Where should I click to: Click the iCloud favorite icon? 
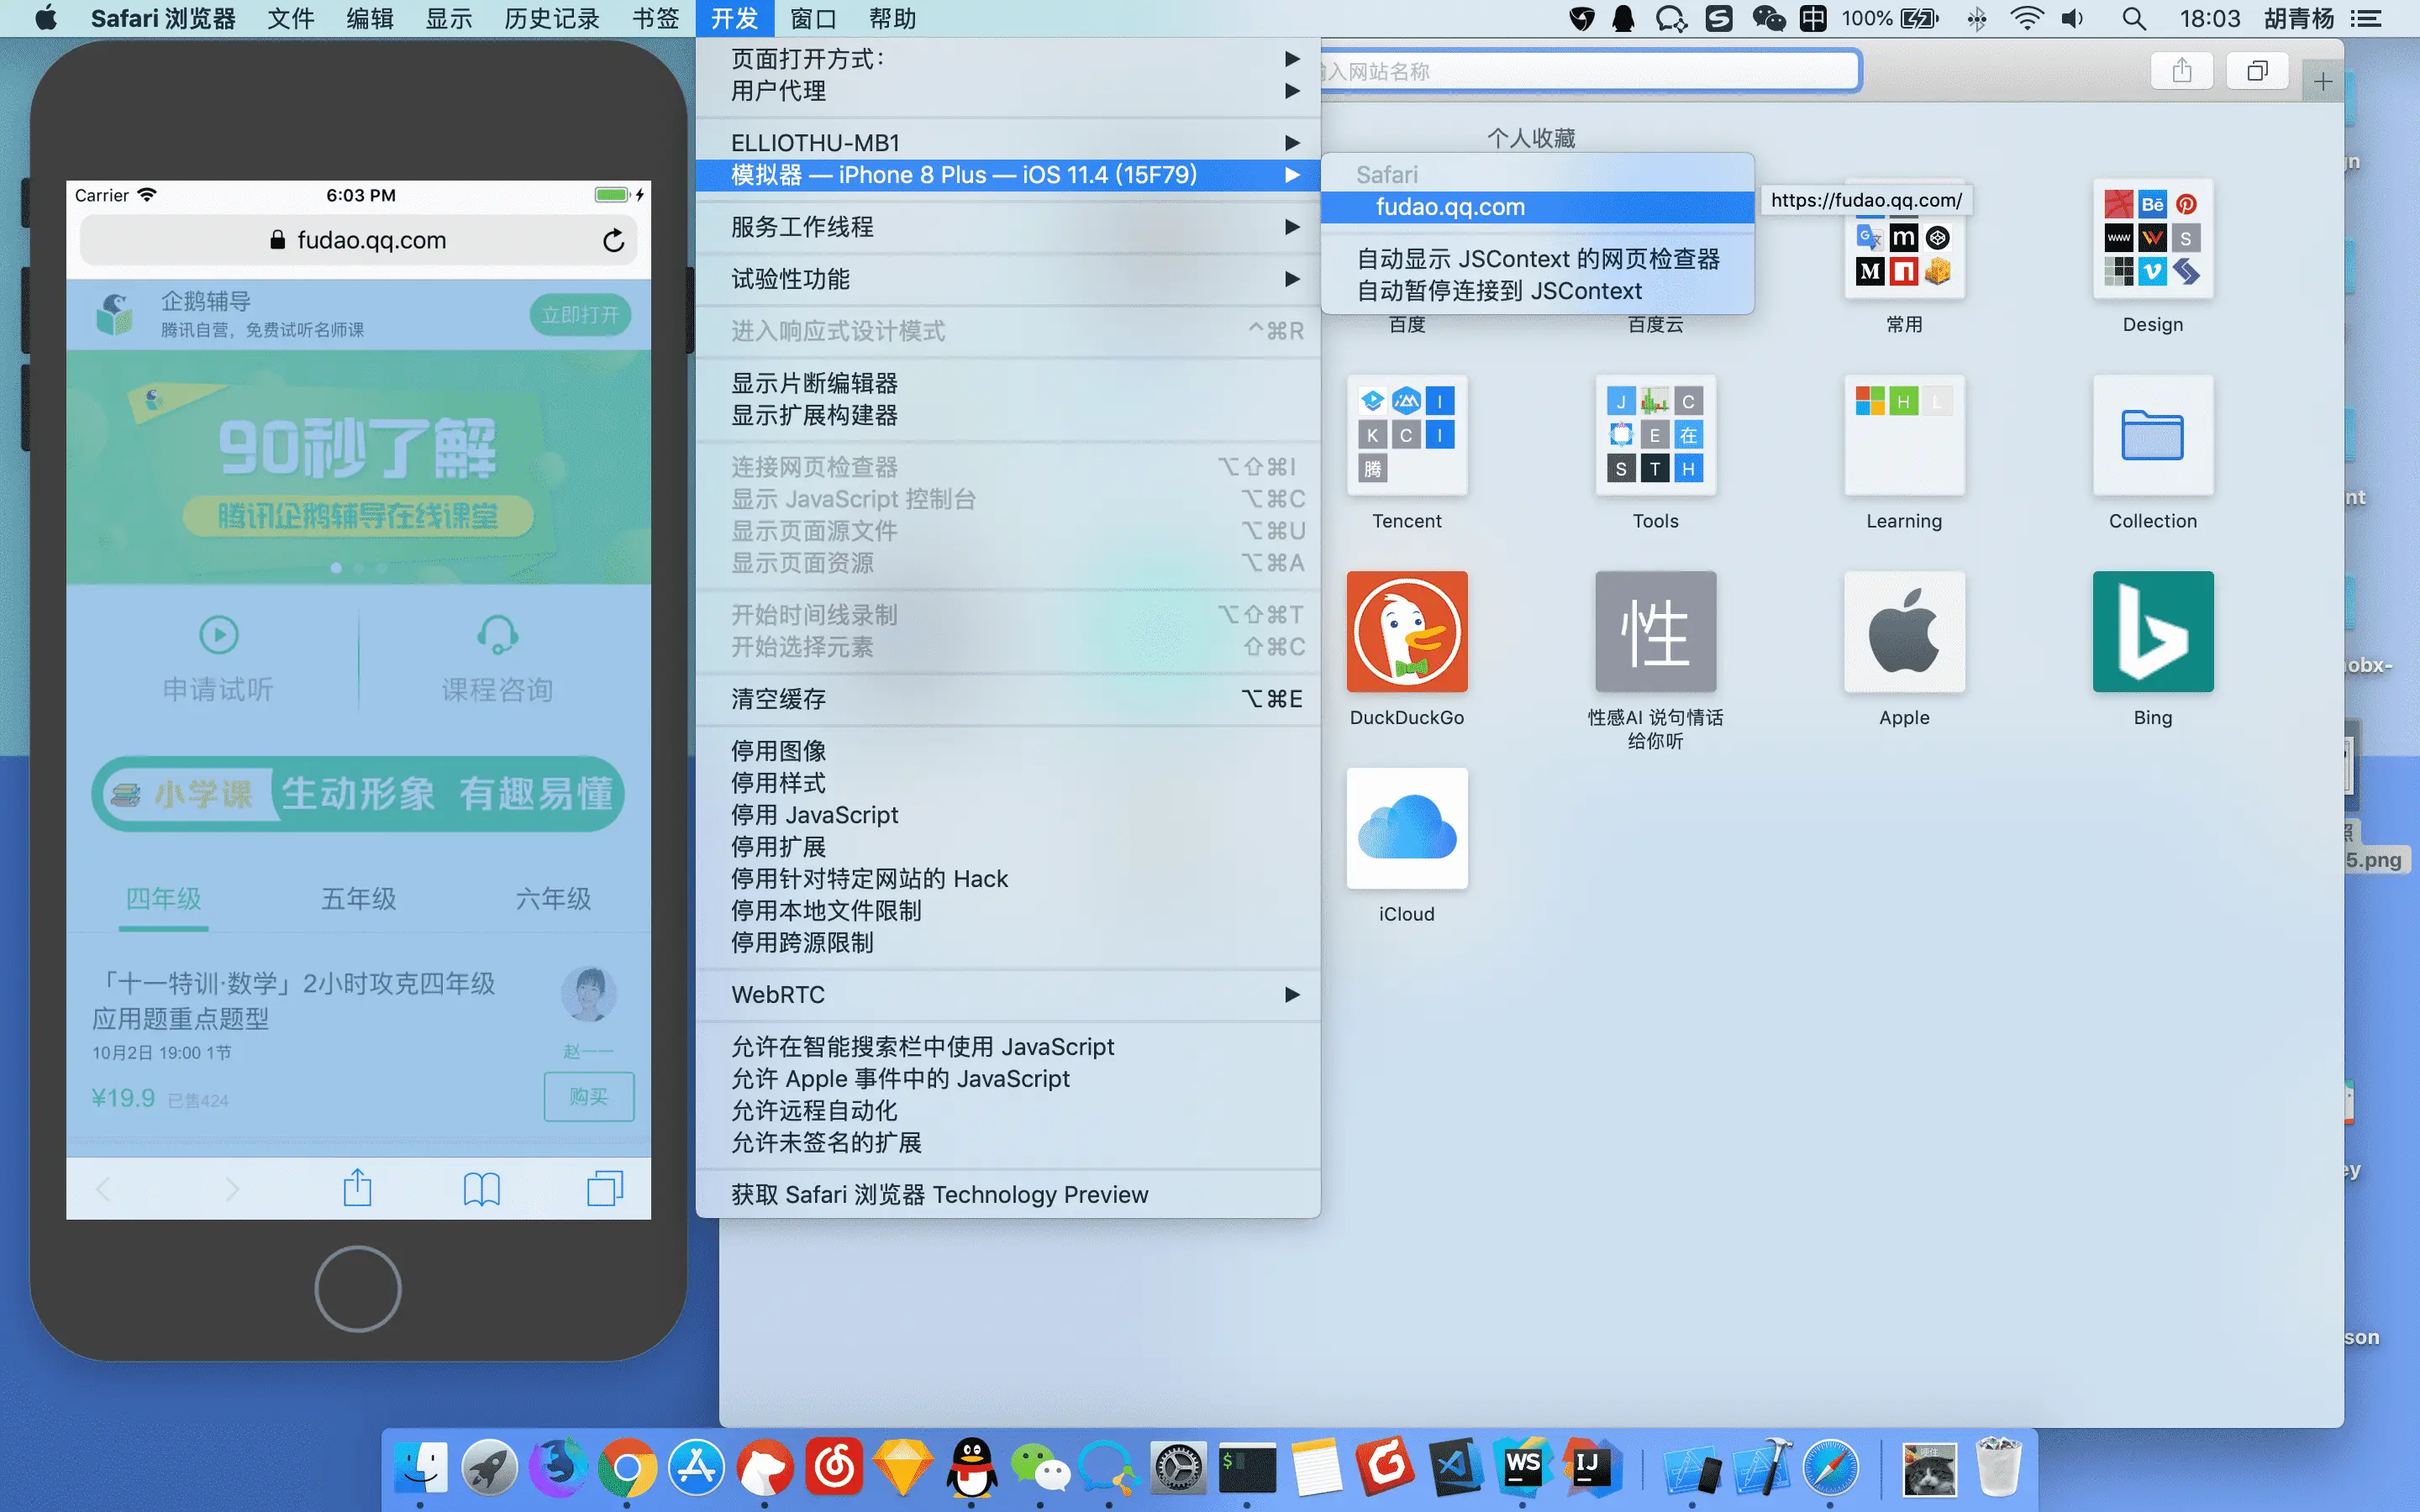1406,828
